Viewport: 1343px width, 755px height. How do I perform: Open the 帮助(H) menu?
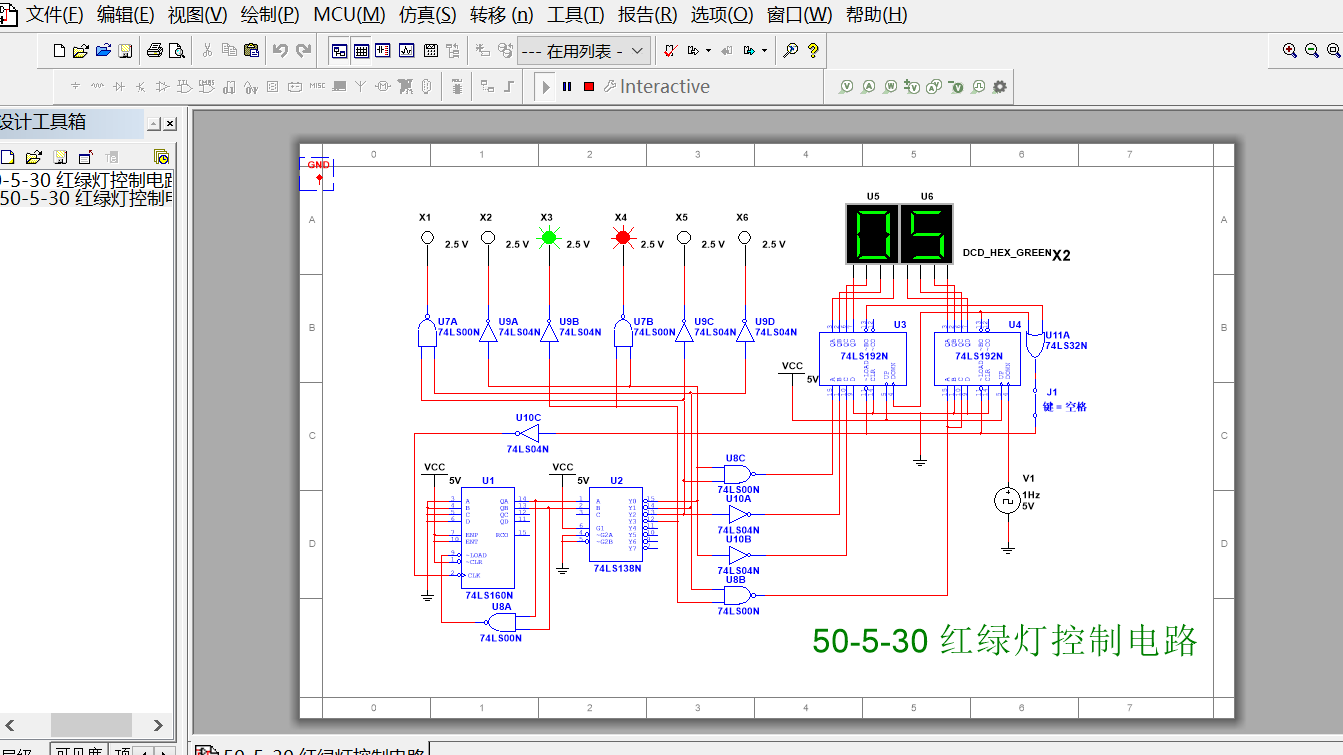[x=876, y=15]
